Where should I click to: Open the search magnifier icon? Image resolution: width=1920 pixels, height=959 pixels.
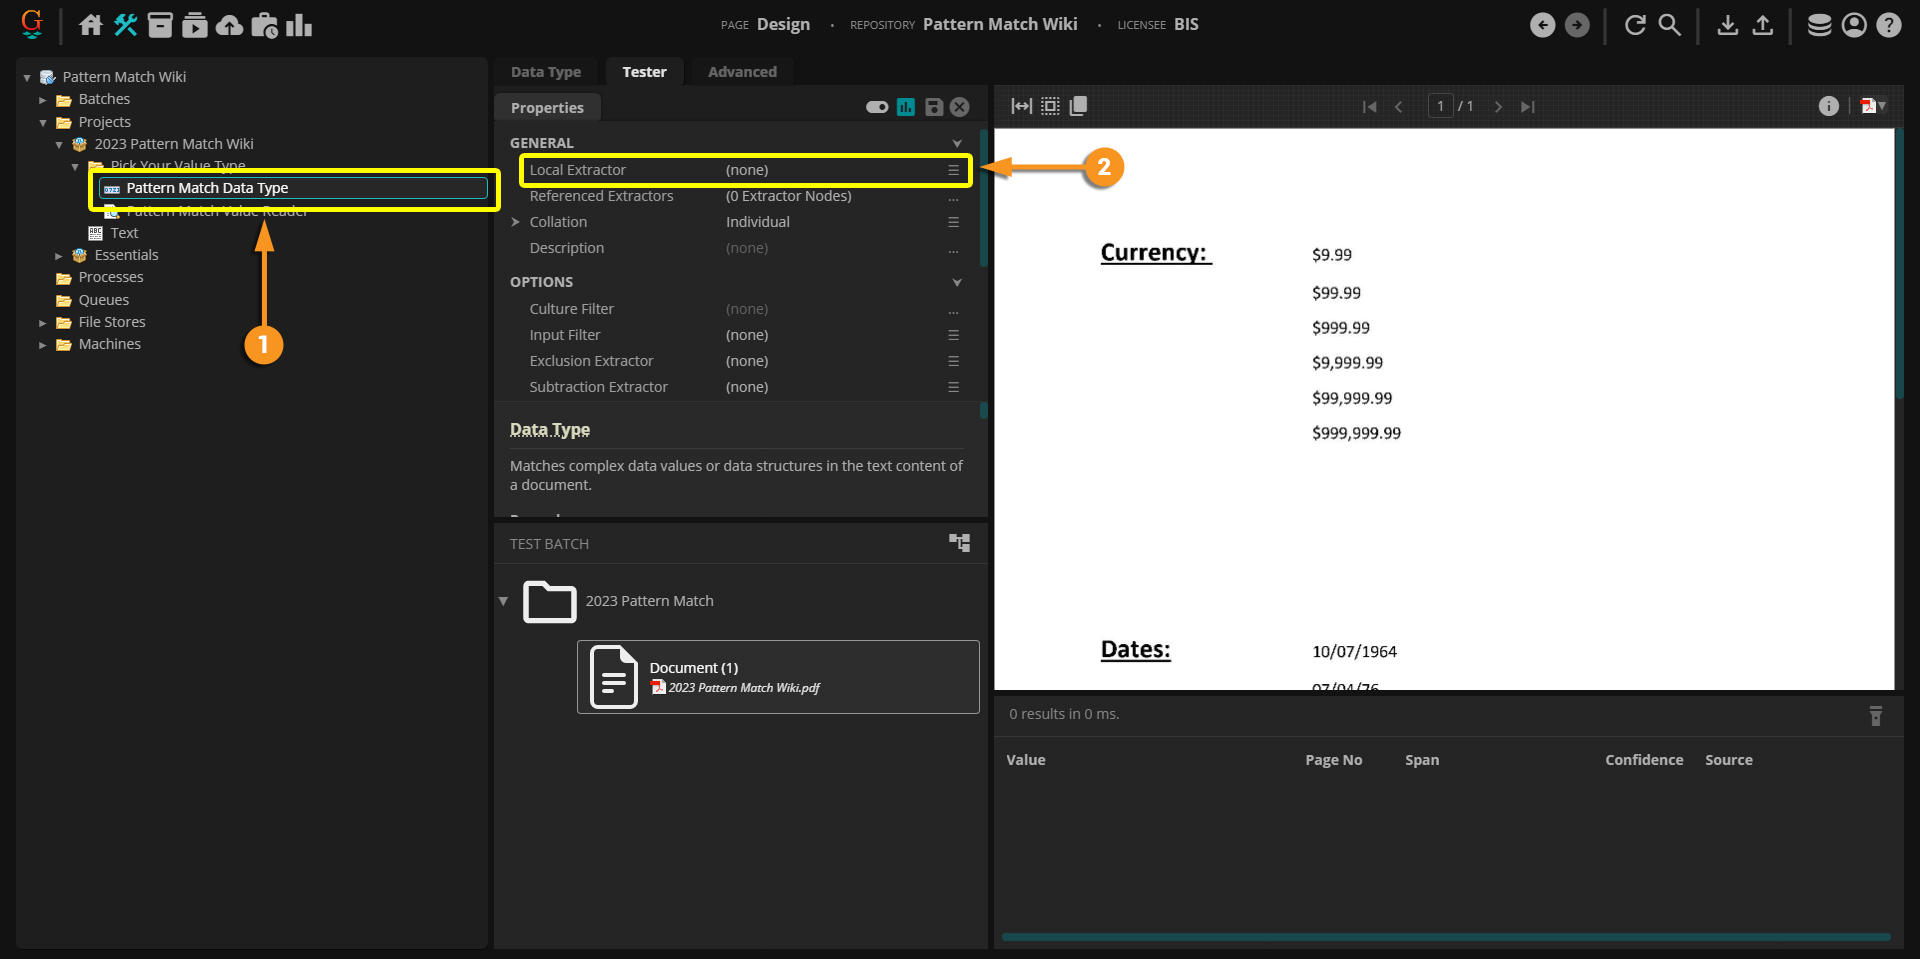click(x=1669, y=25)
